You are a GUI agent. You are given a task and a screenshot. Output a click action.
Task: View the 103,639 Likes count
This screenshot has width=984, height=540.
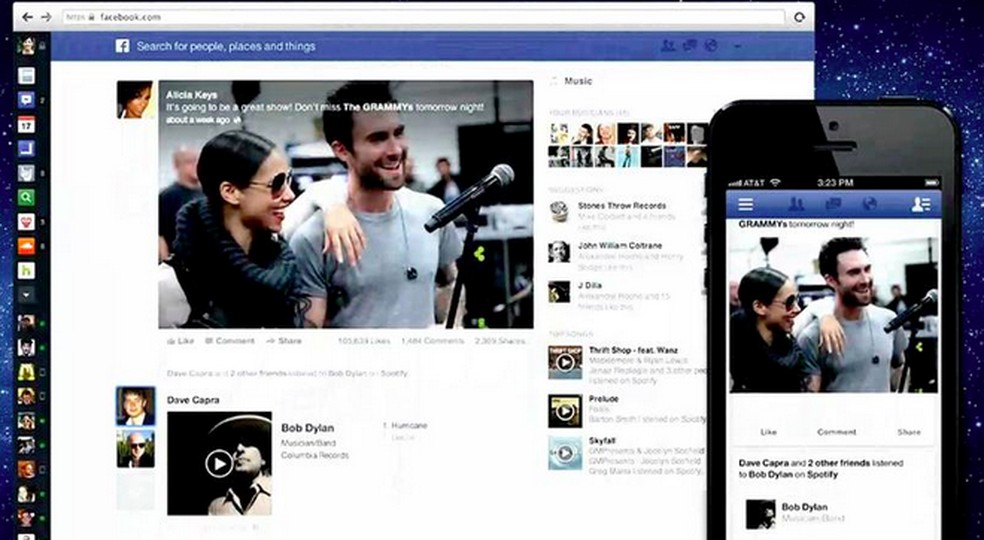click(x=364, y=341)
